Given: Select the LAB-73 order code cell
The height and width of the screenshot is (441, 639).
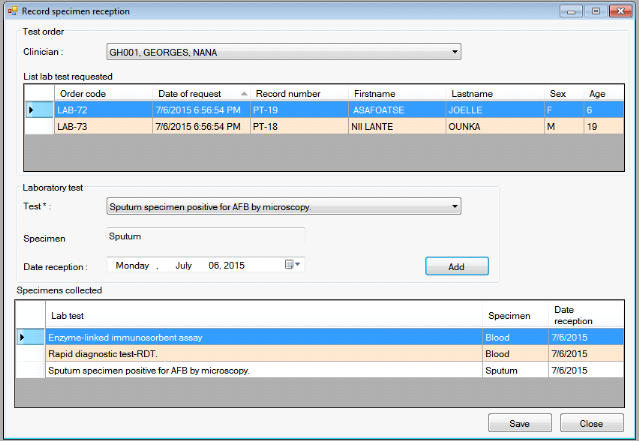Looking at the screenshot, I should [104, 126].
